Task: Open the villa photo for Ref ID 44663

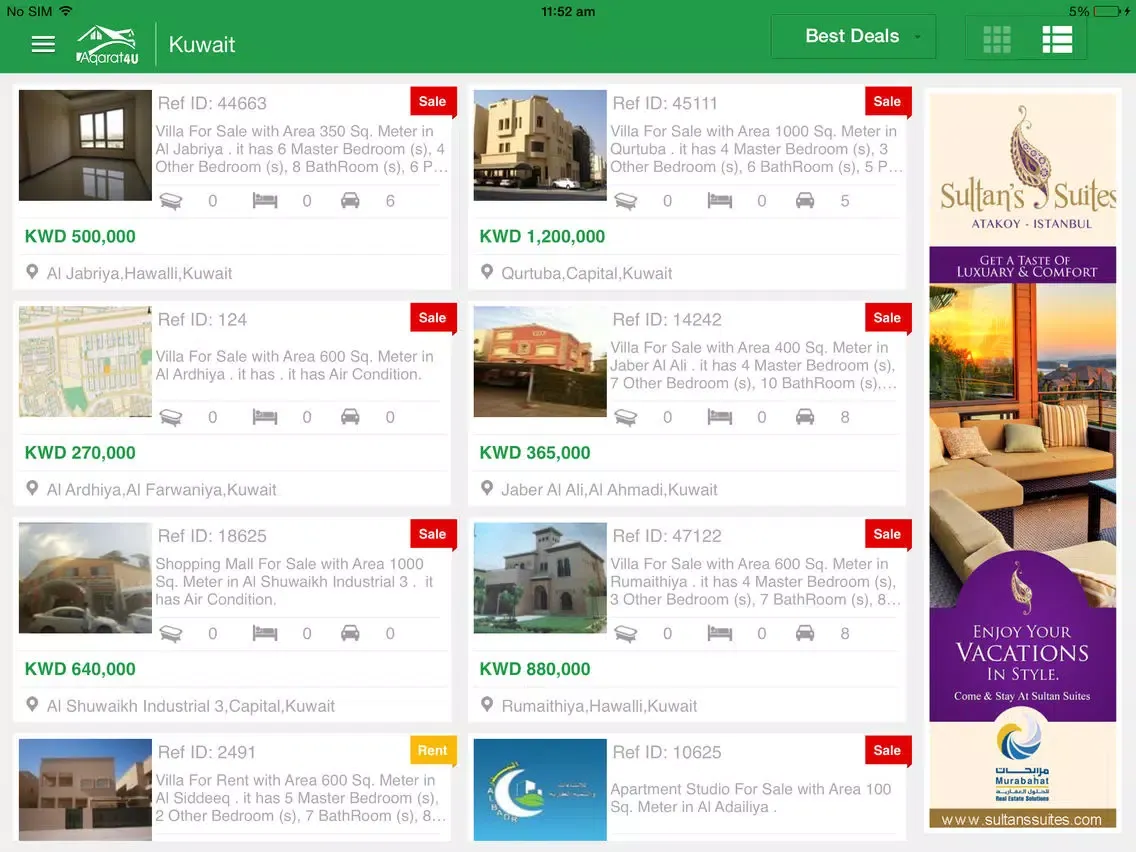Action: pyautogui.click(x=85, y=145)
